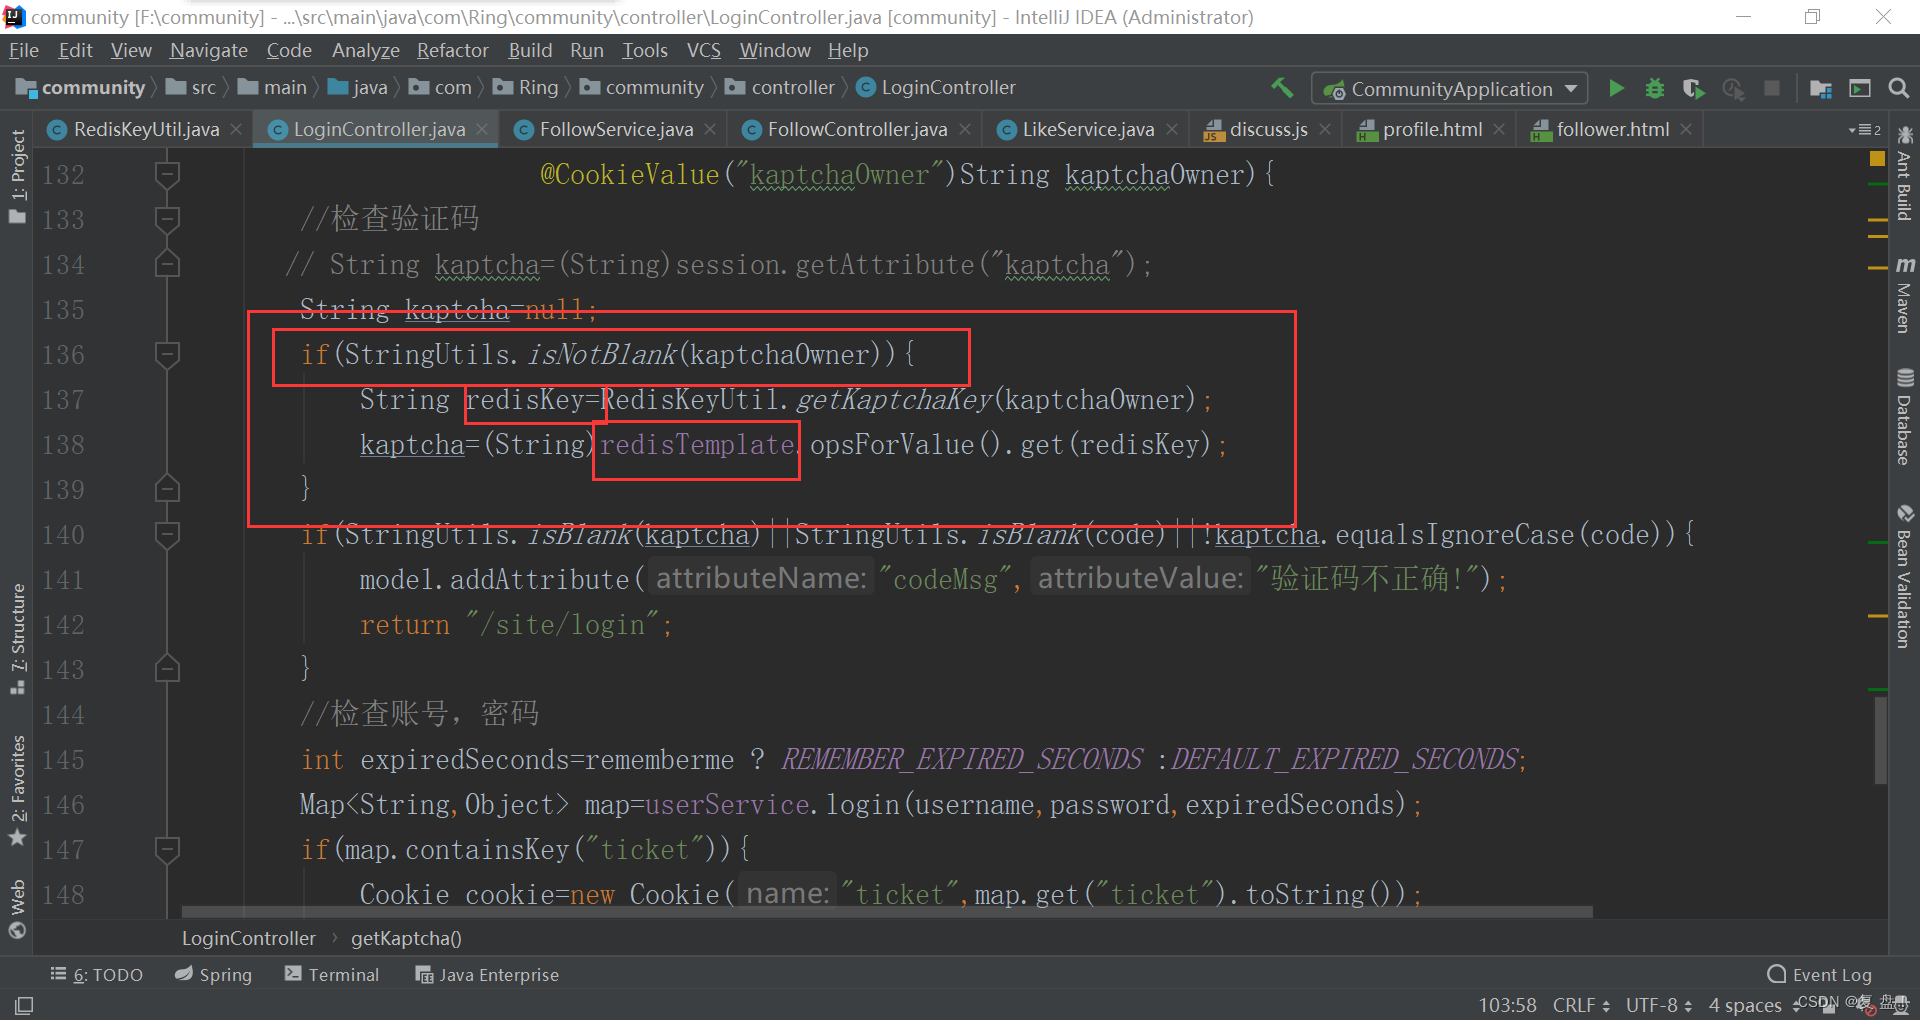The image size is (1920, 1020).
Task: Toggle tool window bars at bottom-left corner
Action: pyautogui.click(x=24, y=1005)
